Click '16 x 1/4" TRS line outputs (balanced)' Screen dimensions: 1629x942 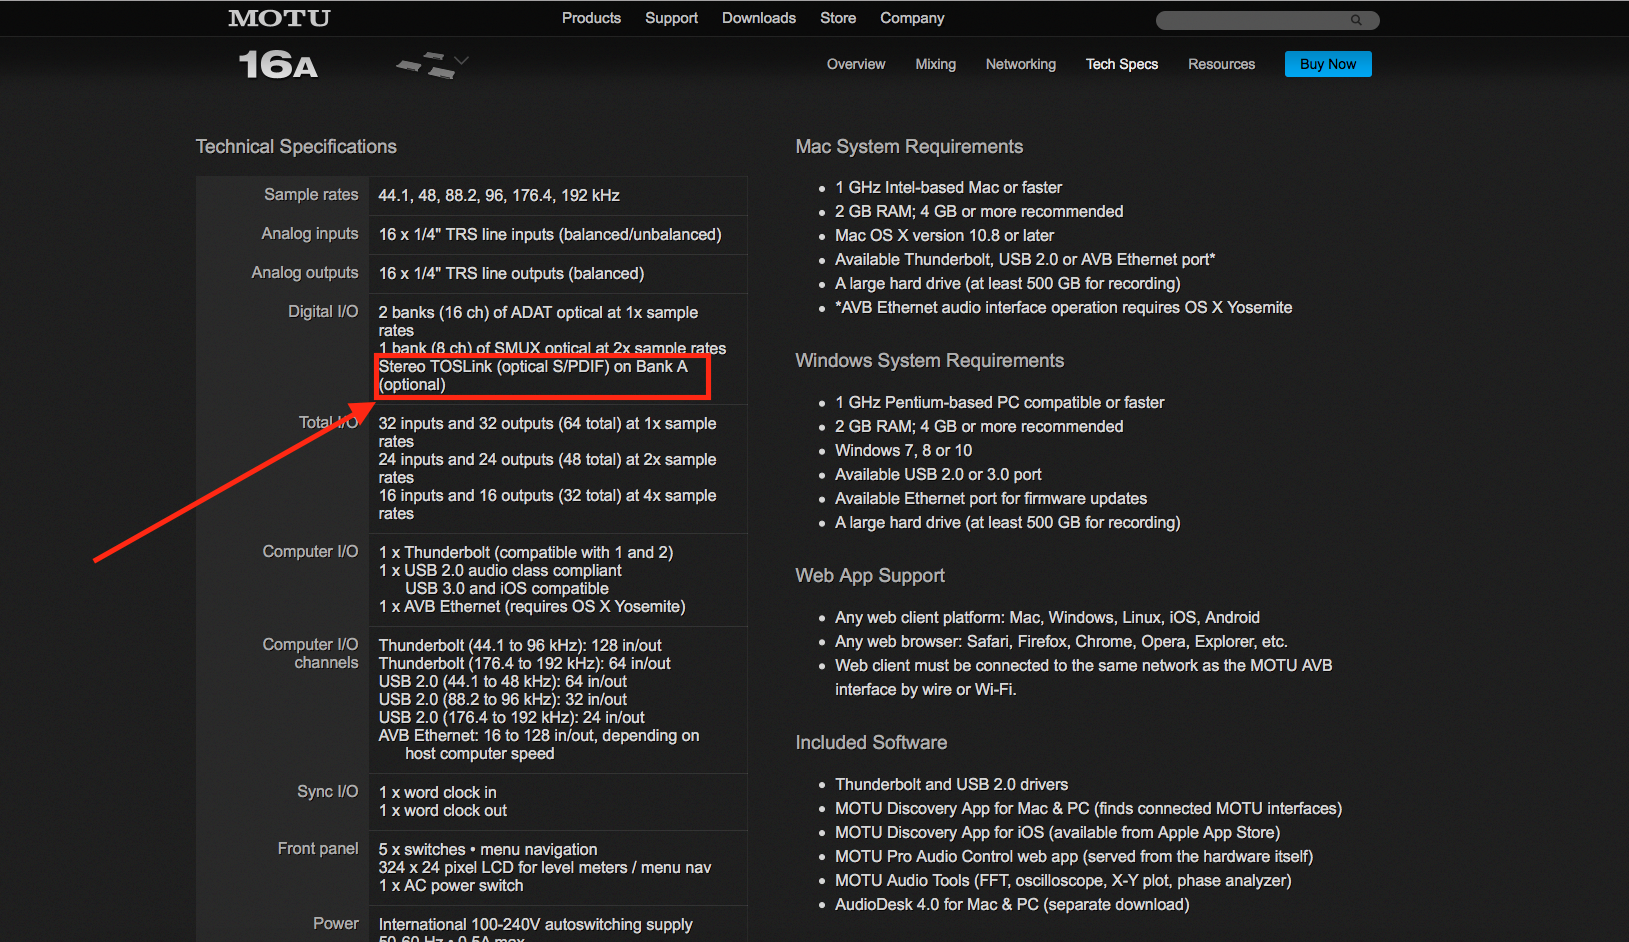tap(511, 274)
